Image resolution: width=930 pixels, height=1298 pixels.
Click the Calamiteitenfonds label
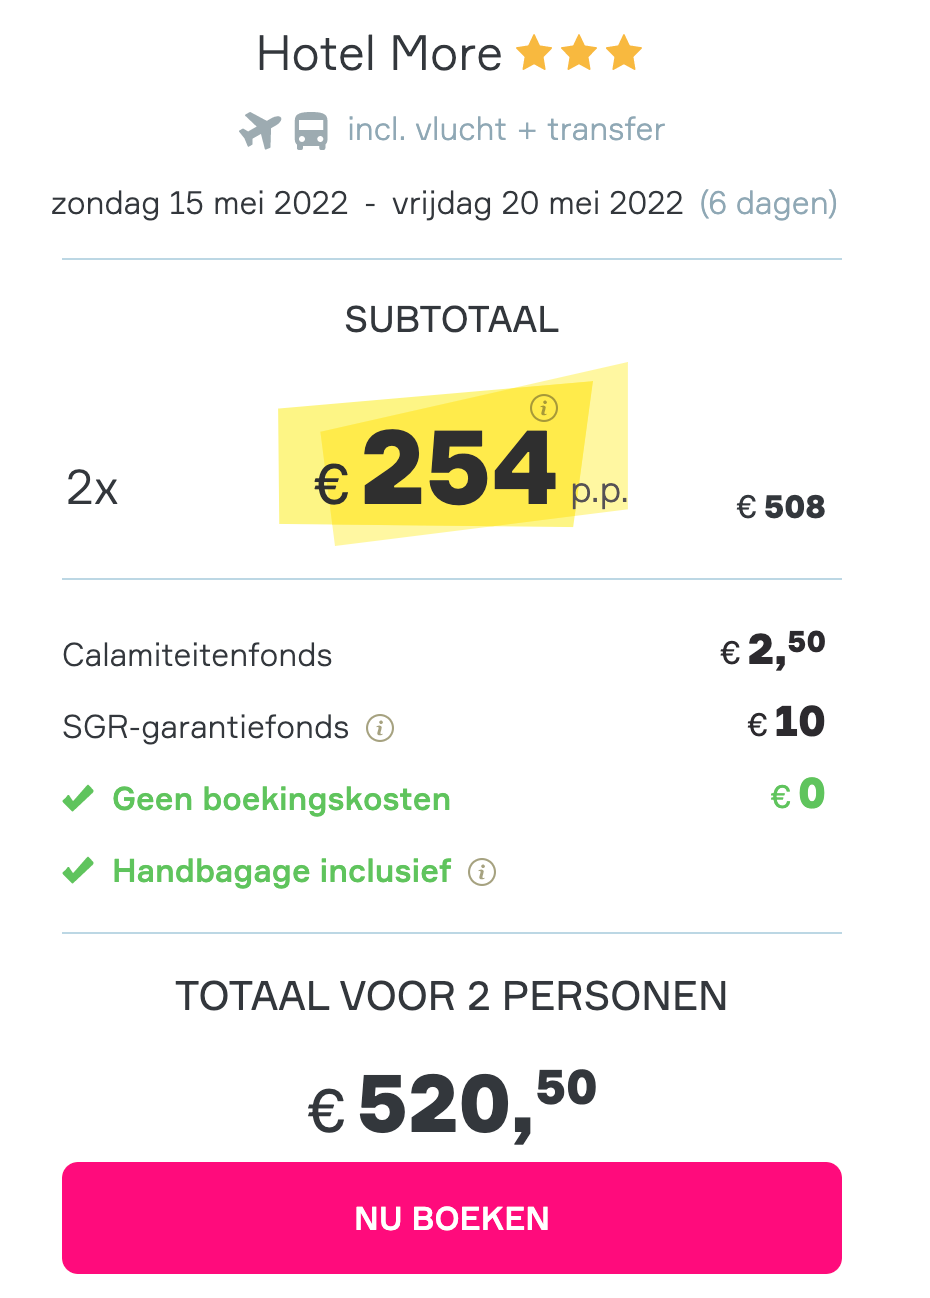coord(197,655)
